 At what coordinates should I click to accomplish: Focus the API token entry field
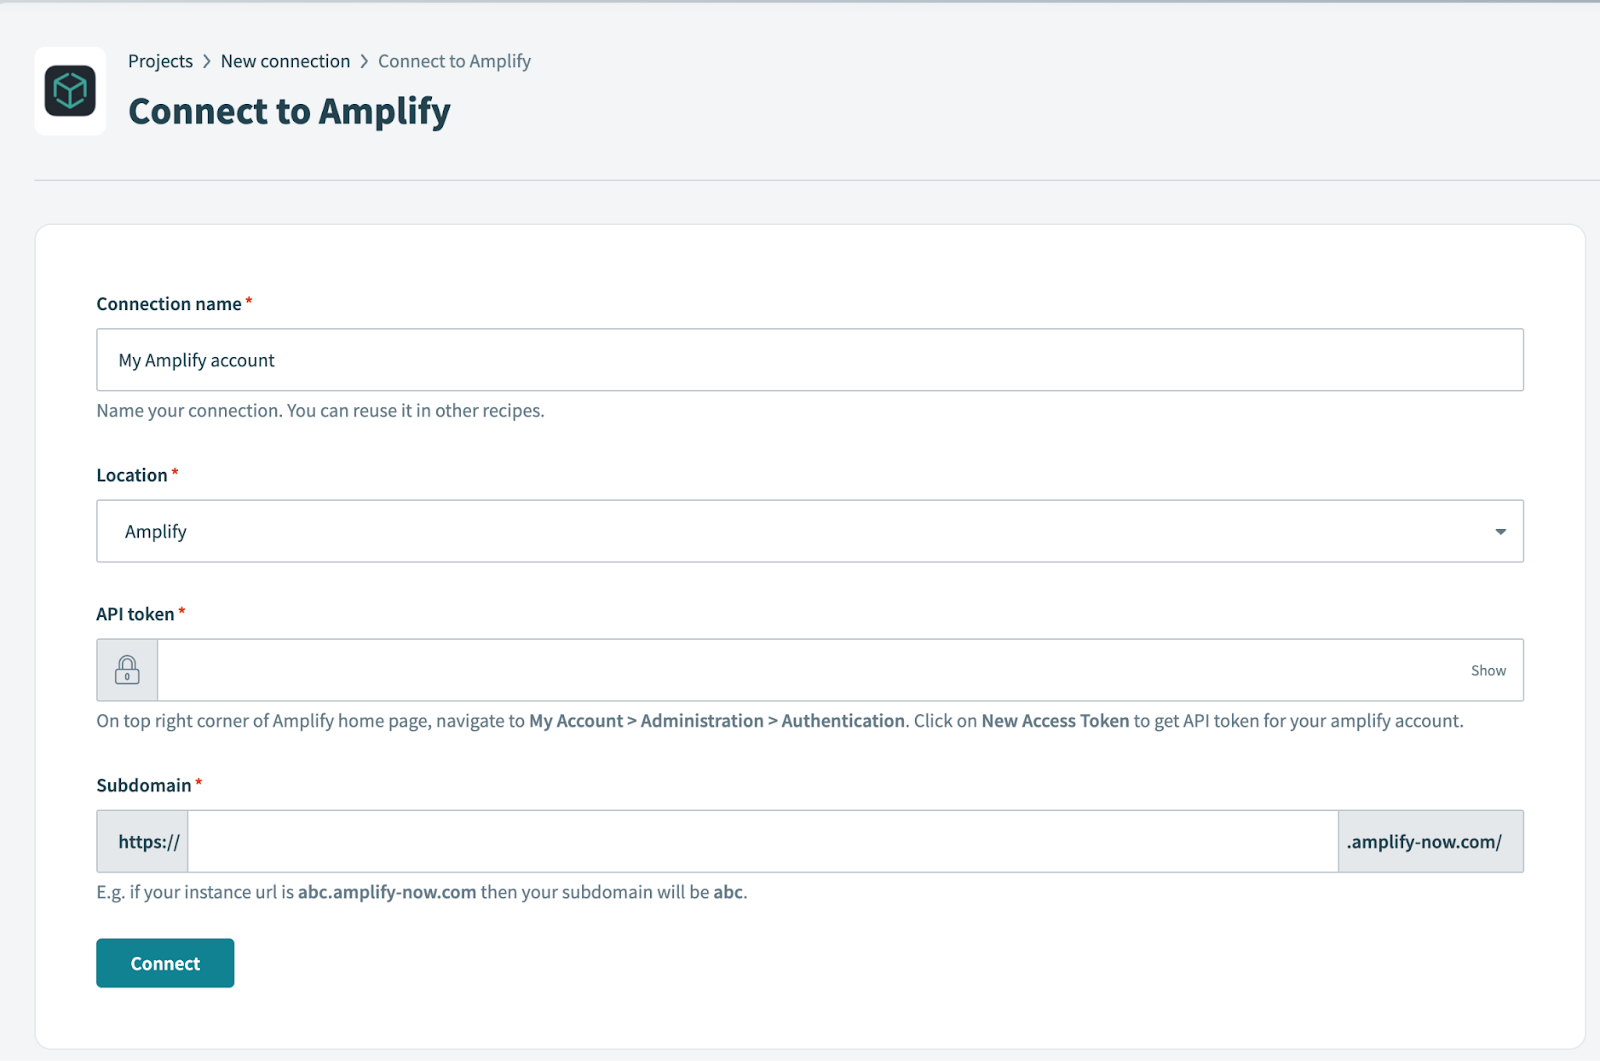(800, 669)
